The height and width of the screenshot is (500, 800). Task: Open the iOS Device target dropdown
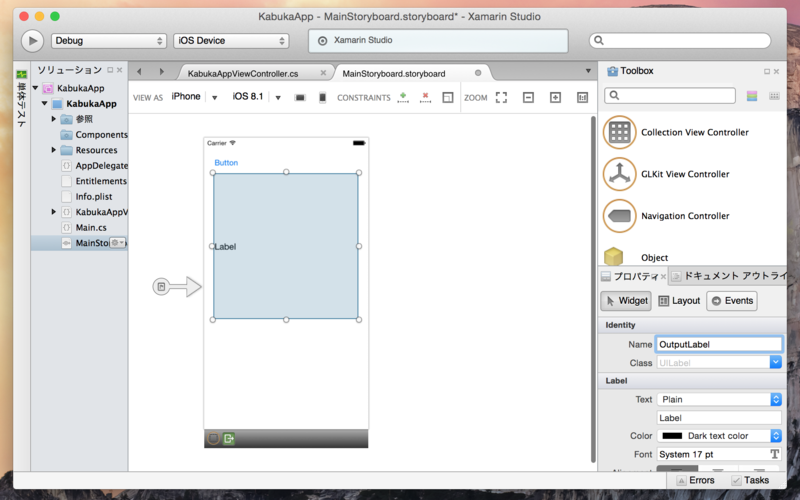click(x=231, y=41)
